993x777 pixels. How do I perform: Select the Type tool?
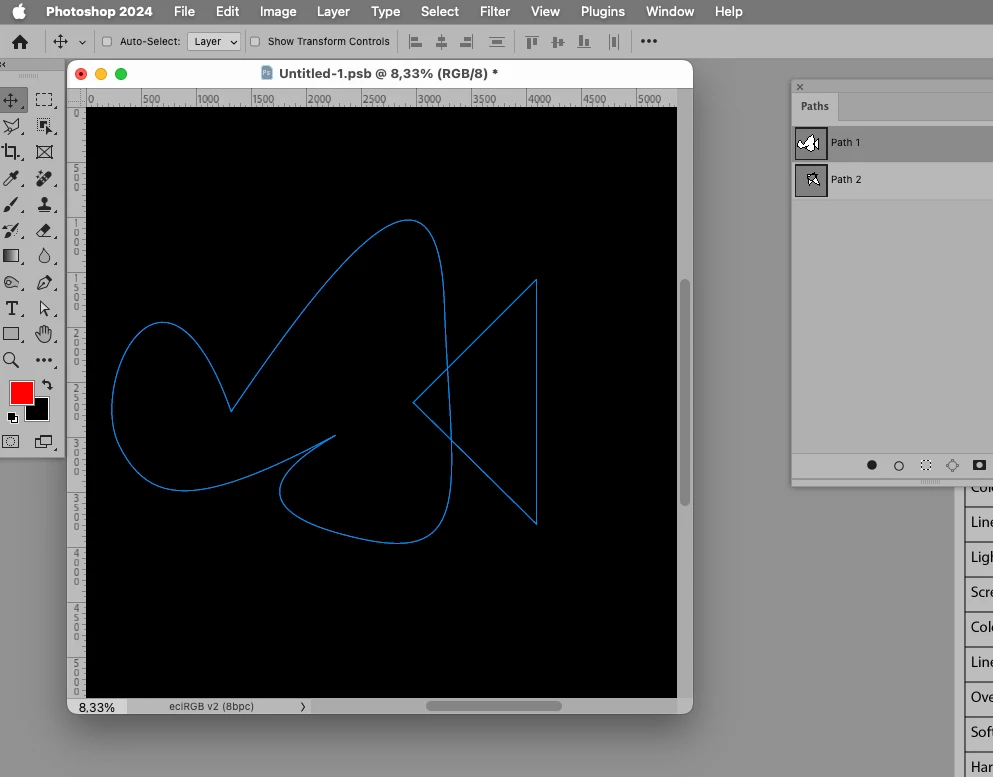[x=11, y=308]
